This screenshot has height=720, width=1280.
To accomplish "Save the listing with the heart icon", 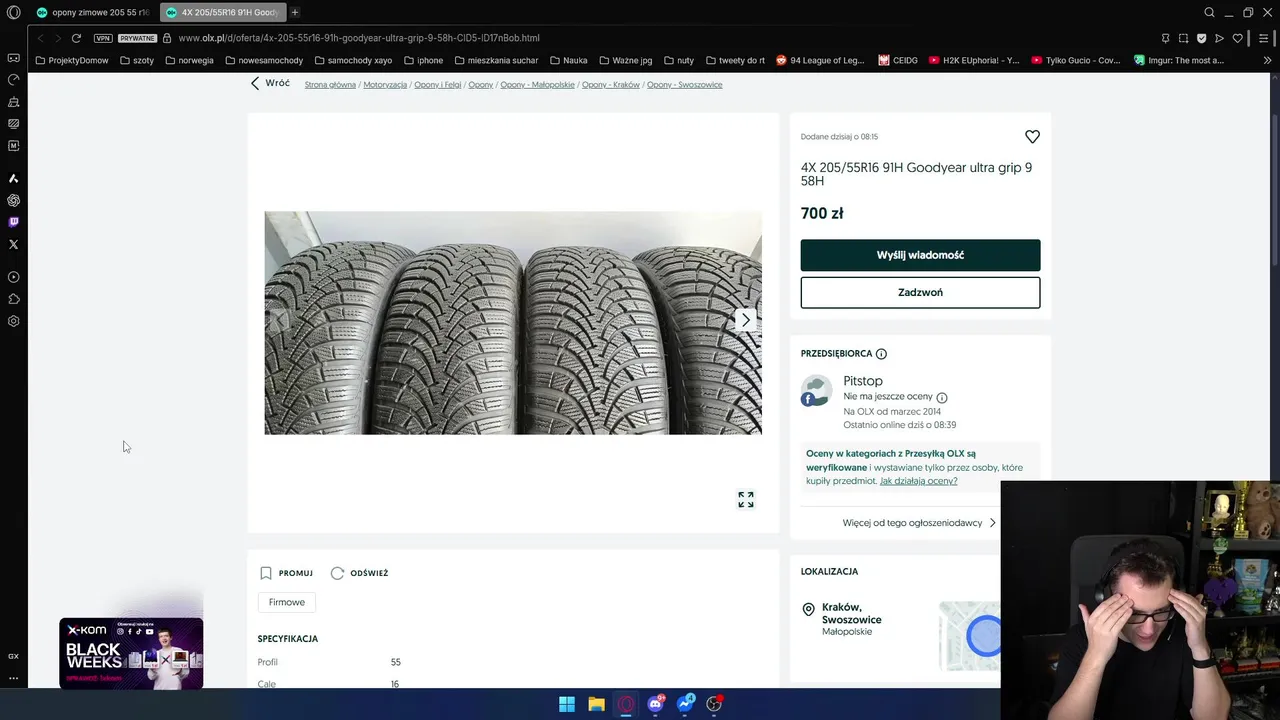I will pos(1032,137).
